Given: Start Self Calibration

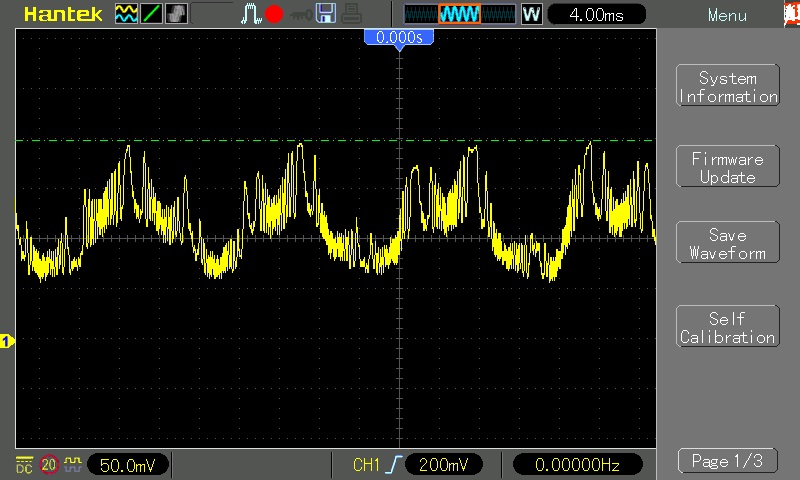Looking at the screenshot, I should click(728, 326).
